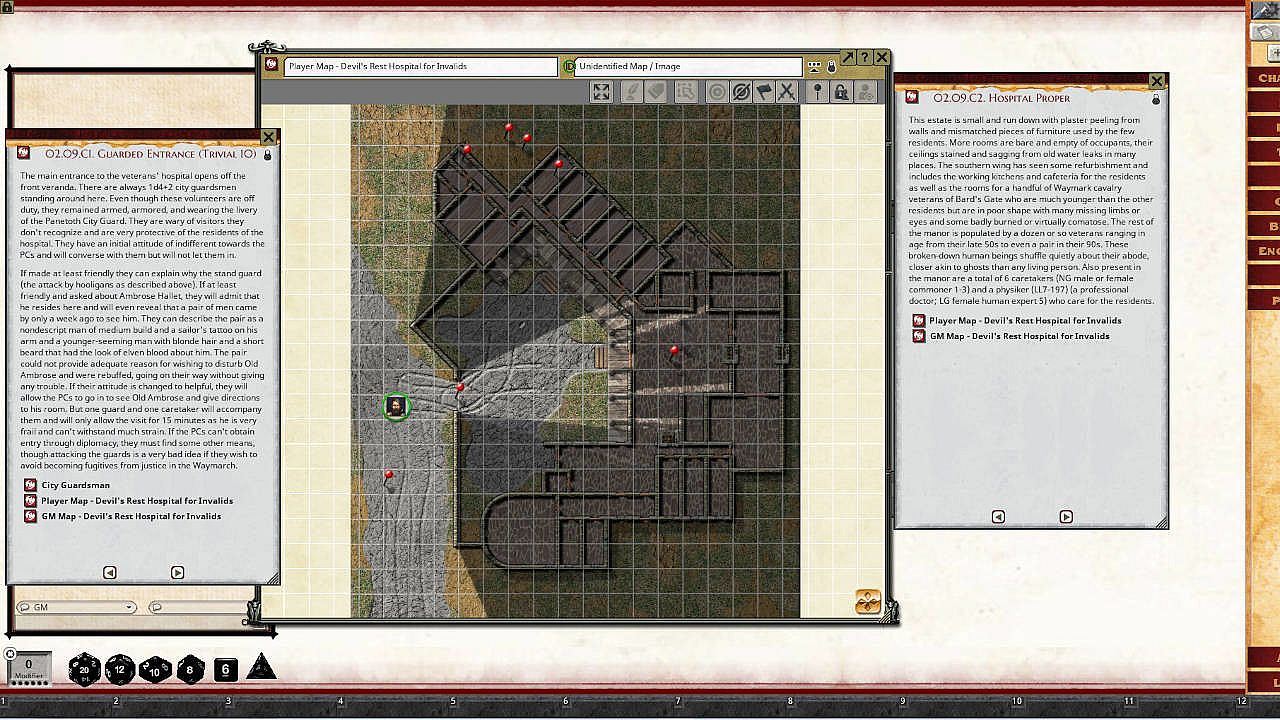Toggle the targeting tool in map toolbar

click(x=717, y=92)
